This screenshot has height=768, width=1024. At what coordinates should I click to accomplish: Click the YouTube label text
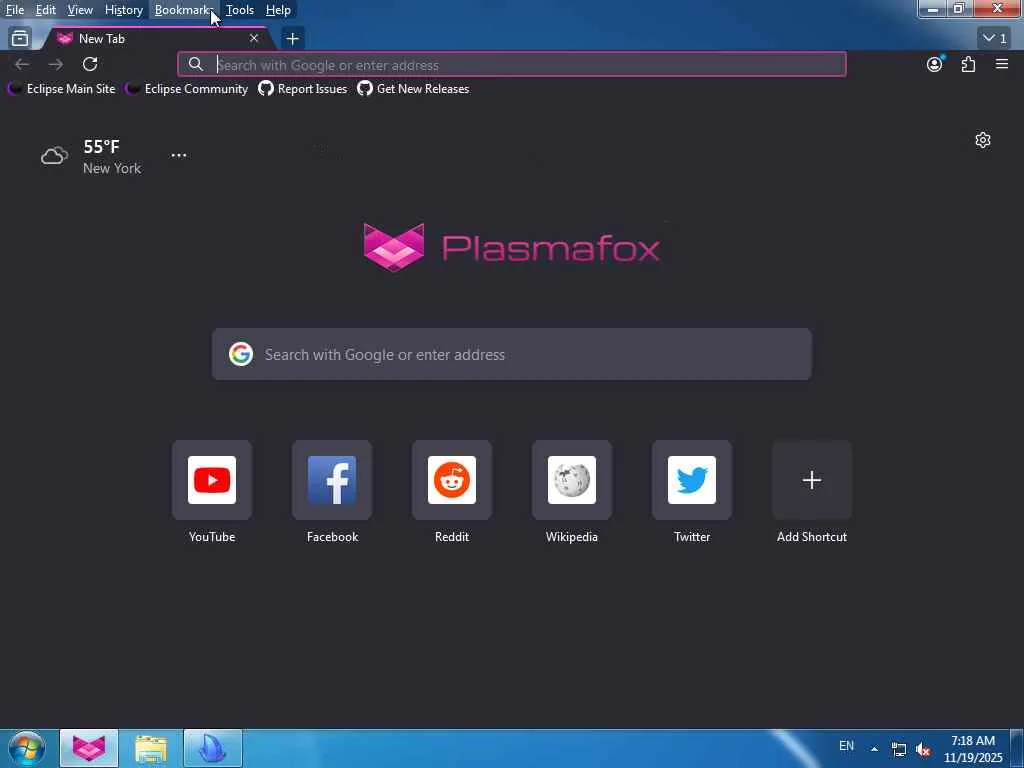[x=212, y=537]
